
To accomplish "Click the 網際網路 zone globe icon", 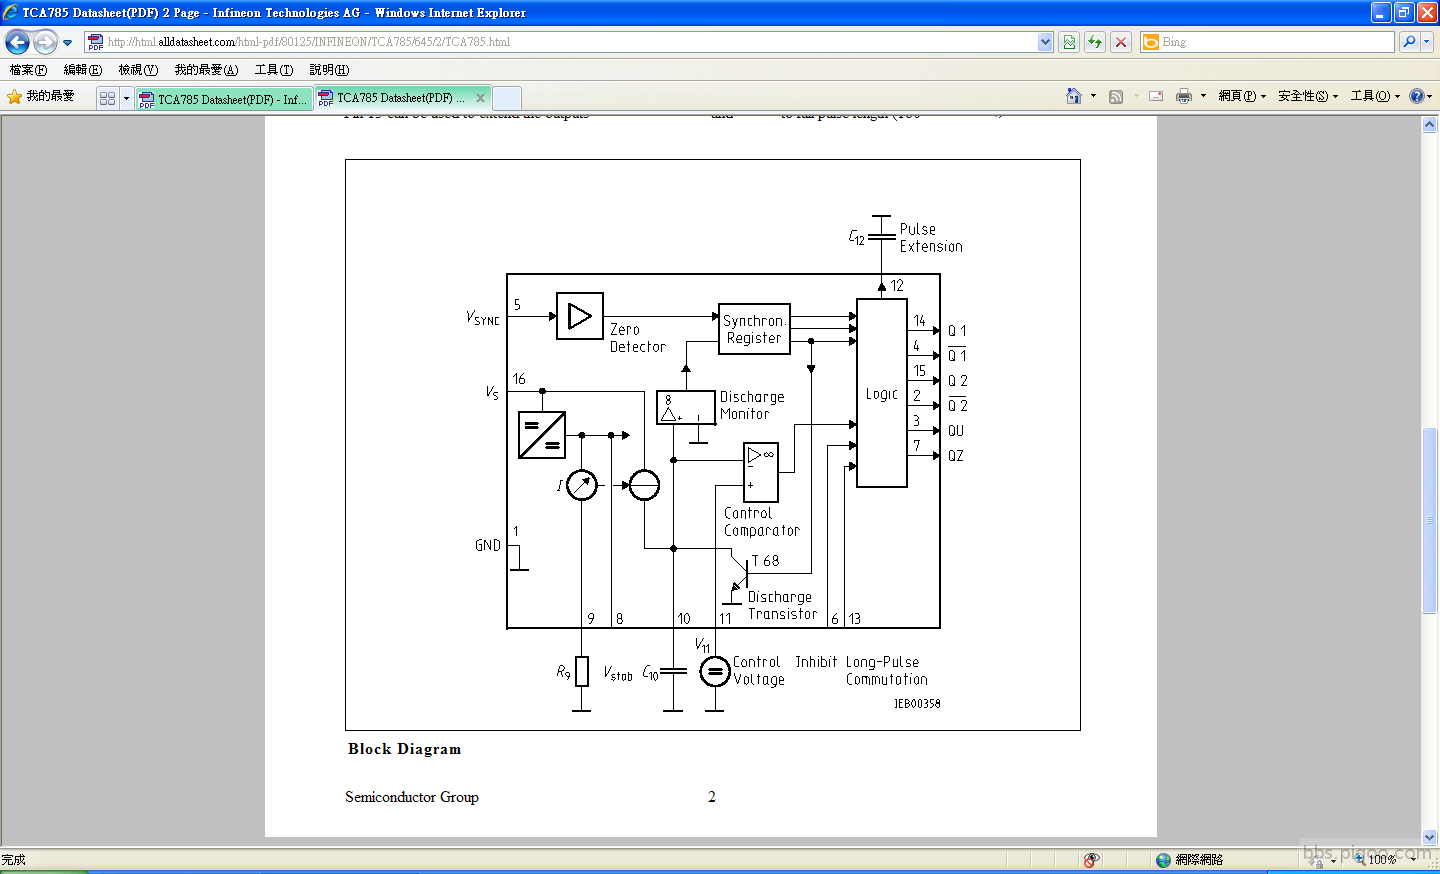I will pos(1163,860).
